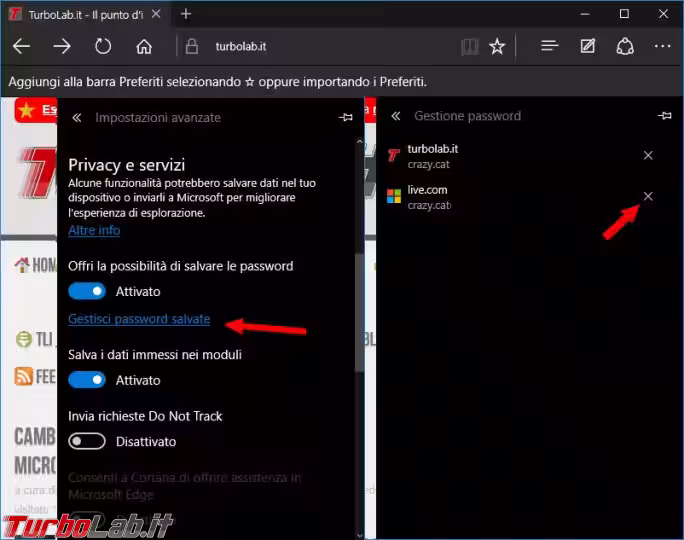Open Gestisci password salvate link
684x540 pixels.
pos(139,319)
